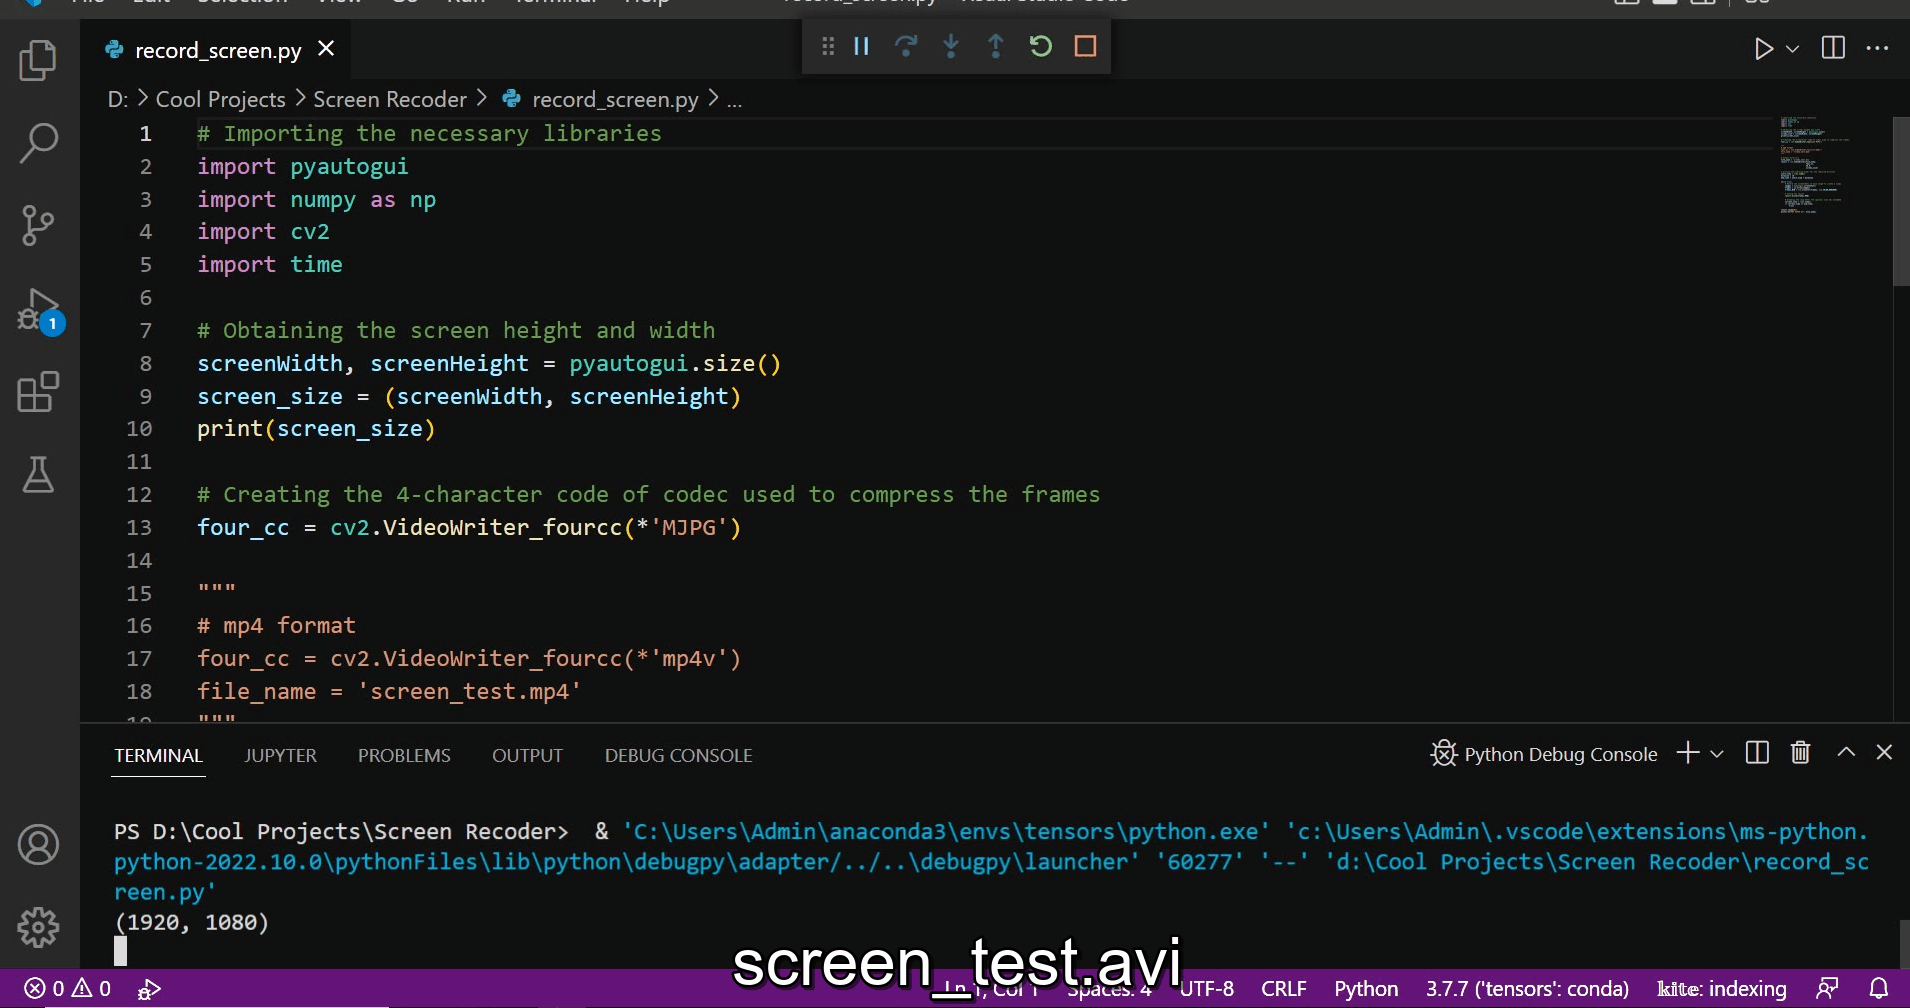Image resolution: width=1910 pixels, height=1008 pixels.
Task: Pause the debugging session
Action: pos(861,46)
